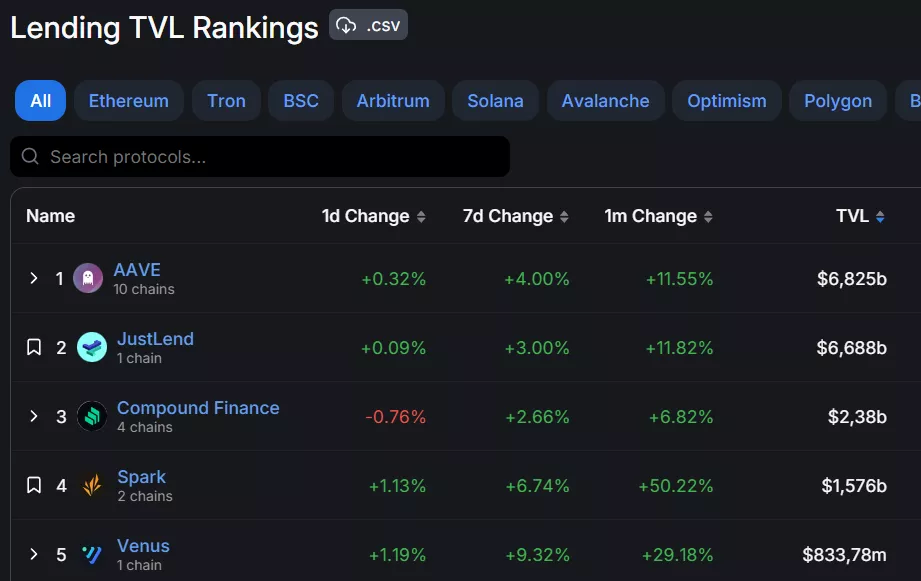The image size is (921, 581).
Task: Click the Compound Finance logo
Action: pos(92,415)
